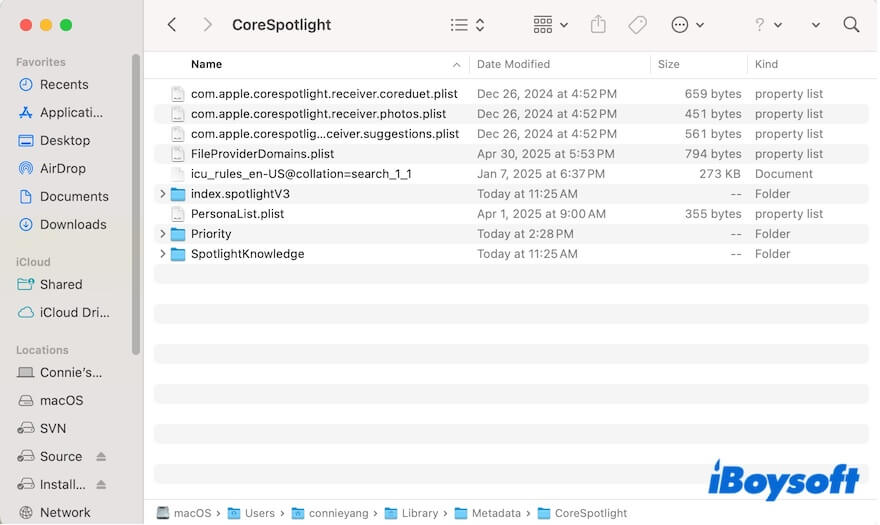The height and width of the screenshot is (525, 880).
Task: Click the Tags toolbar icon
Action: pyautogui.click(x=637, y=25)
